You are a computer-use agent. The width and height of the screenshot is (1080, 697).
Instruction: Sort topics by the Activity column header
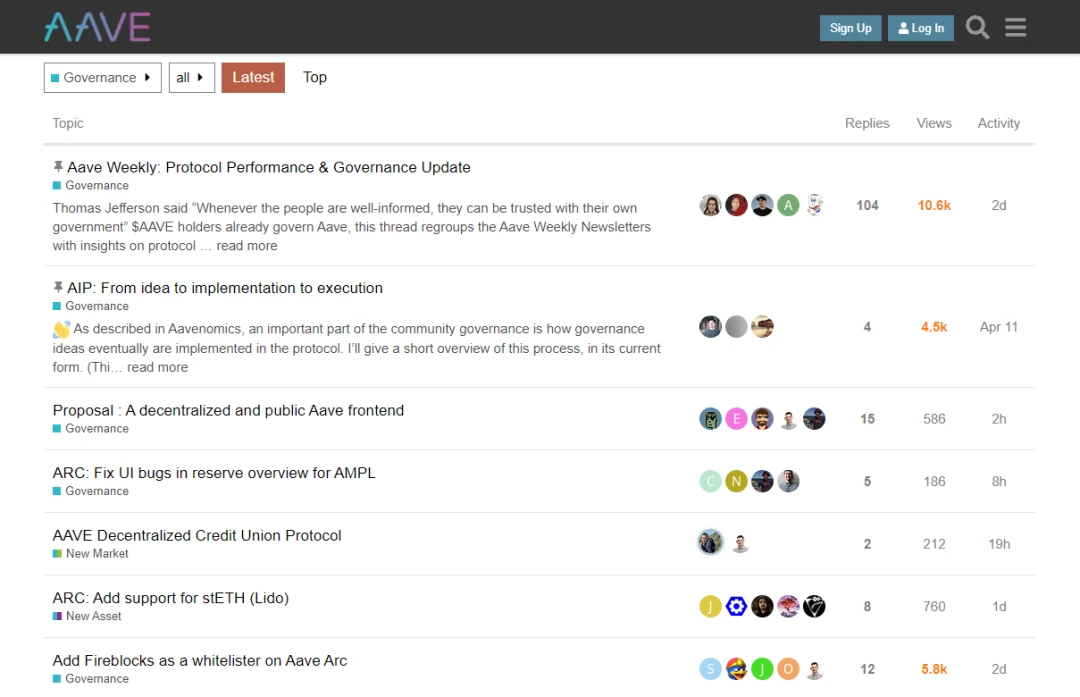(999, 123)
